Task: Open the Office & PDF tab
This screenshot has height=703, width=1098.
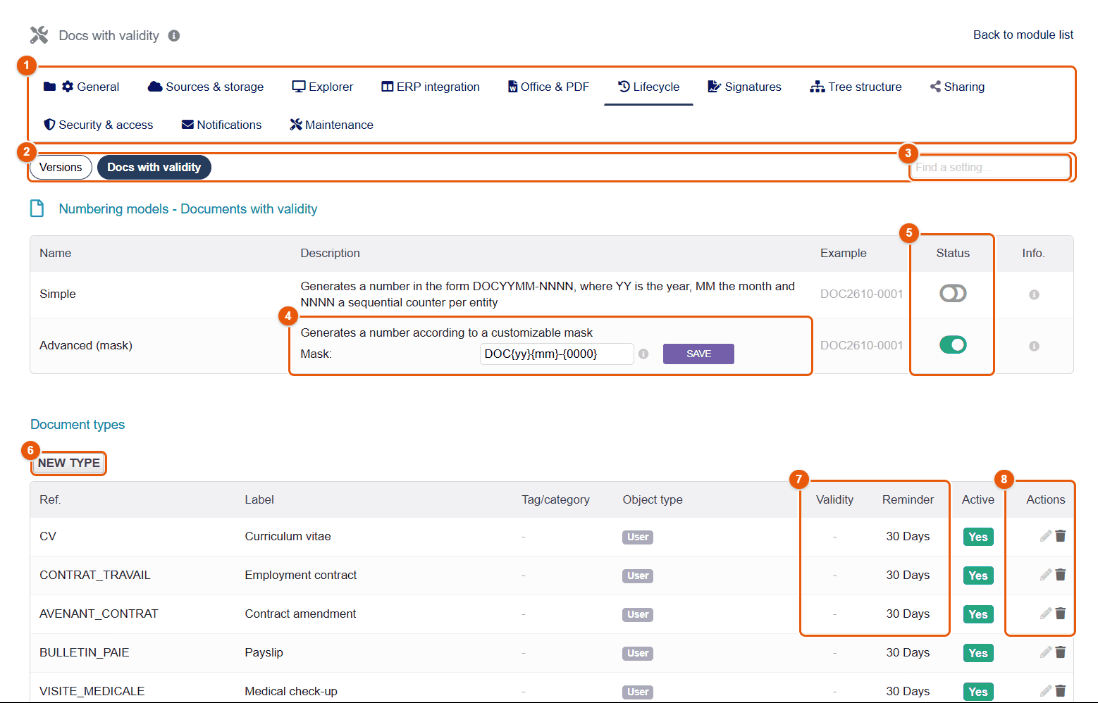Action: [x=548, y=87]
